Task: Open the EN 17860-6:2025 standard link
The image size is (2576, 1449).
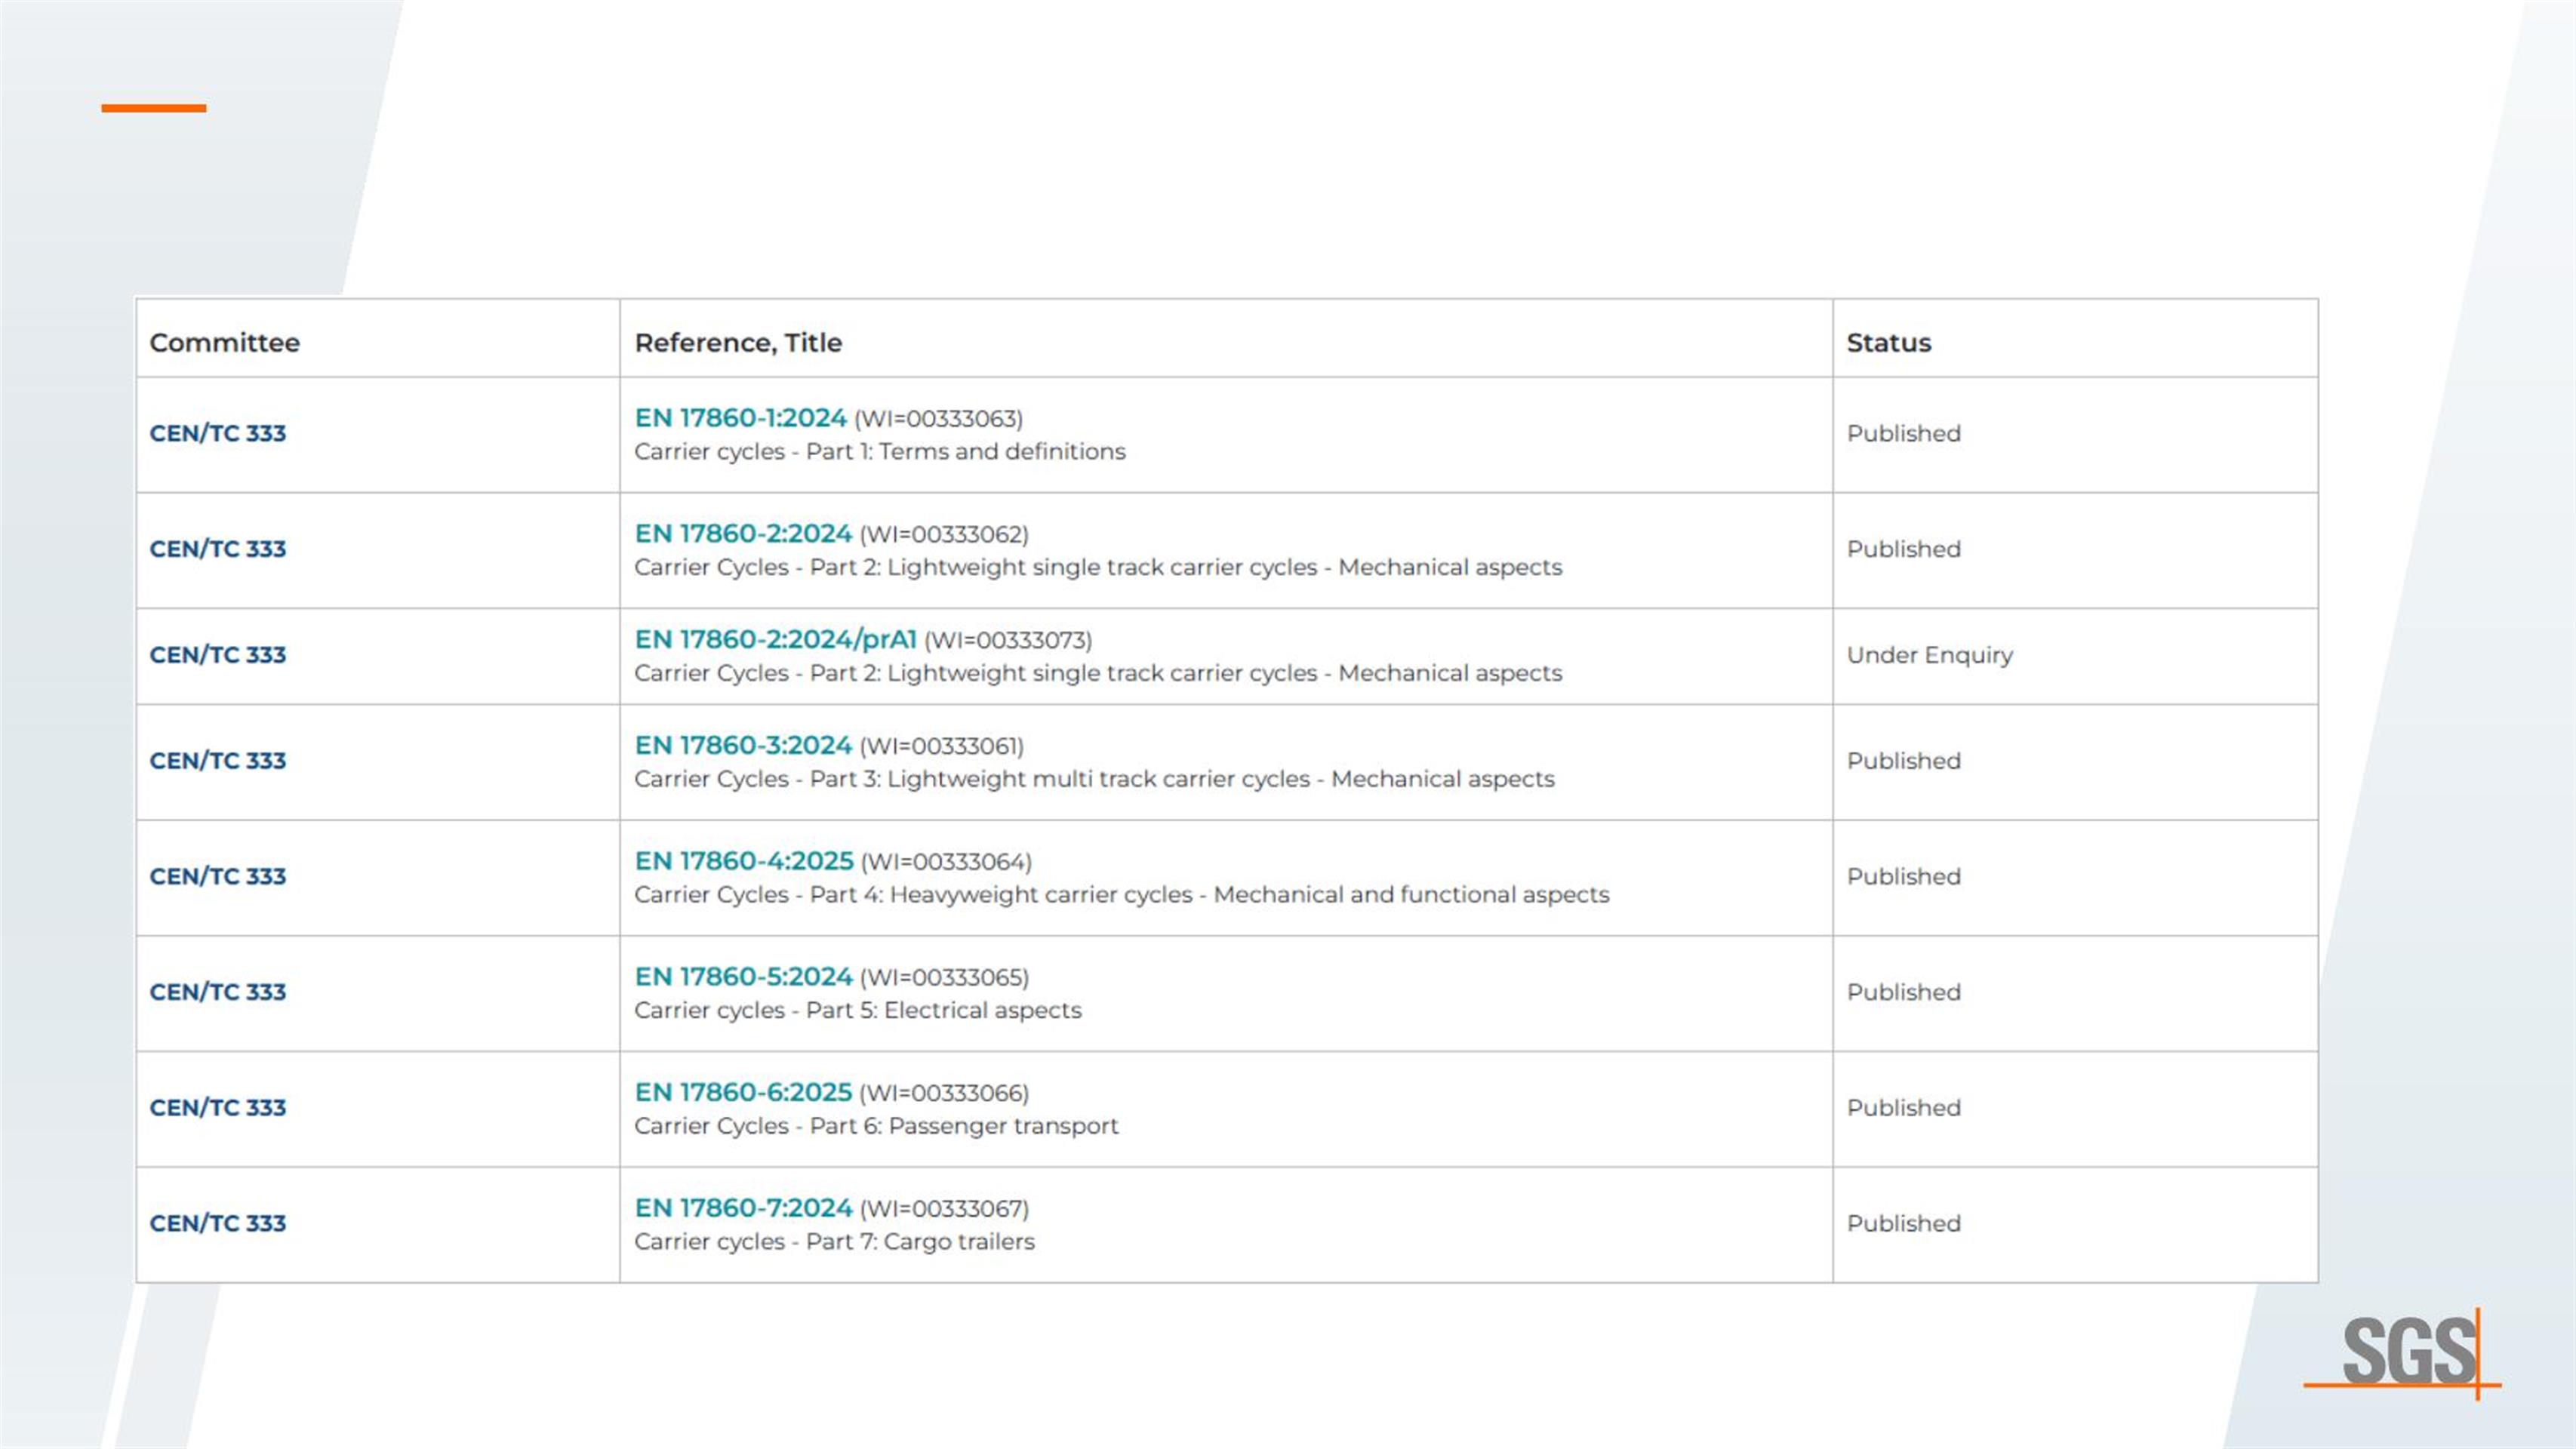Action: [x=743, y=1093]
